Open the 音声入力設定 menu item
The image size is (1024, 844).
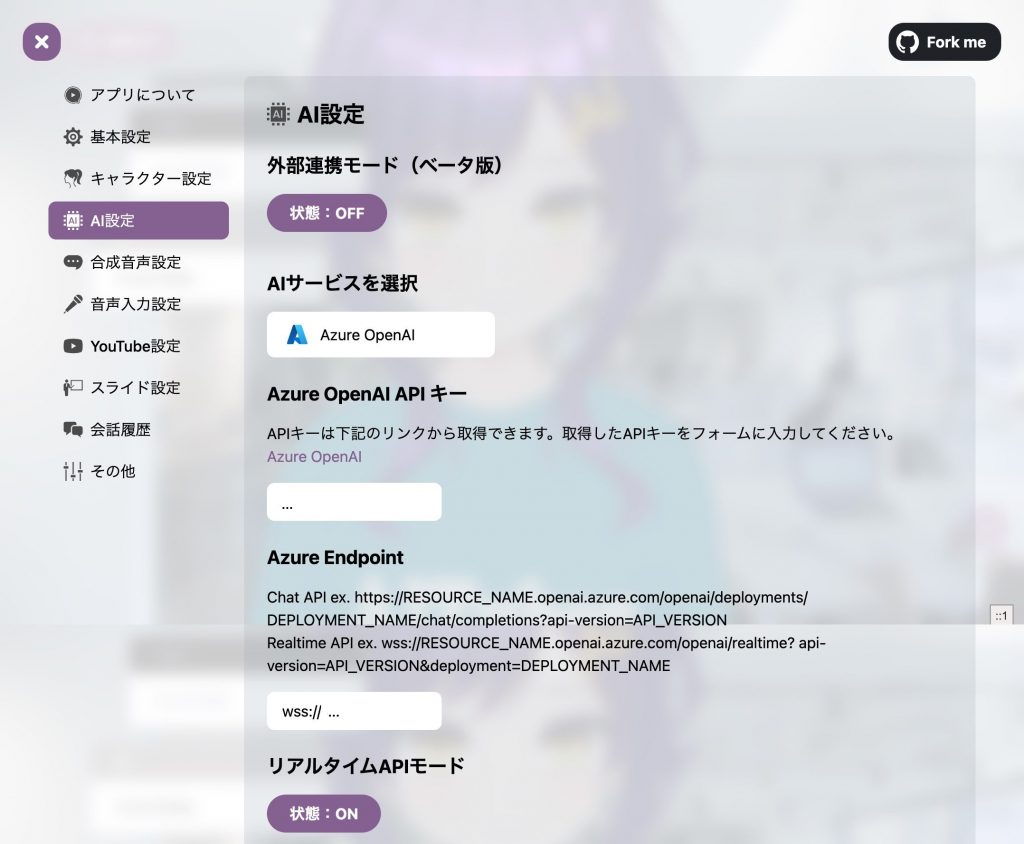point(138,304)
